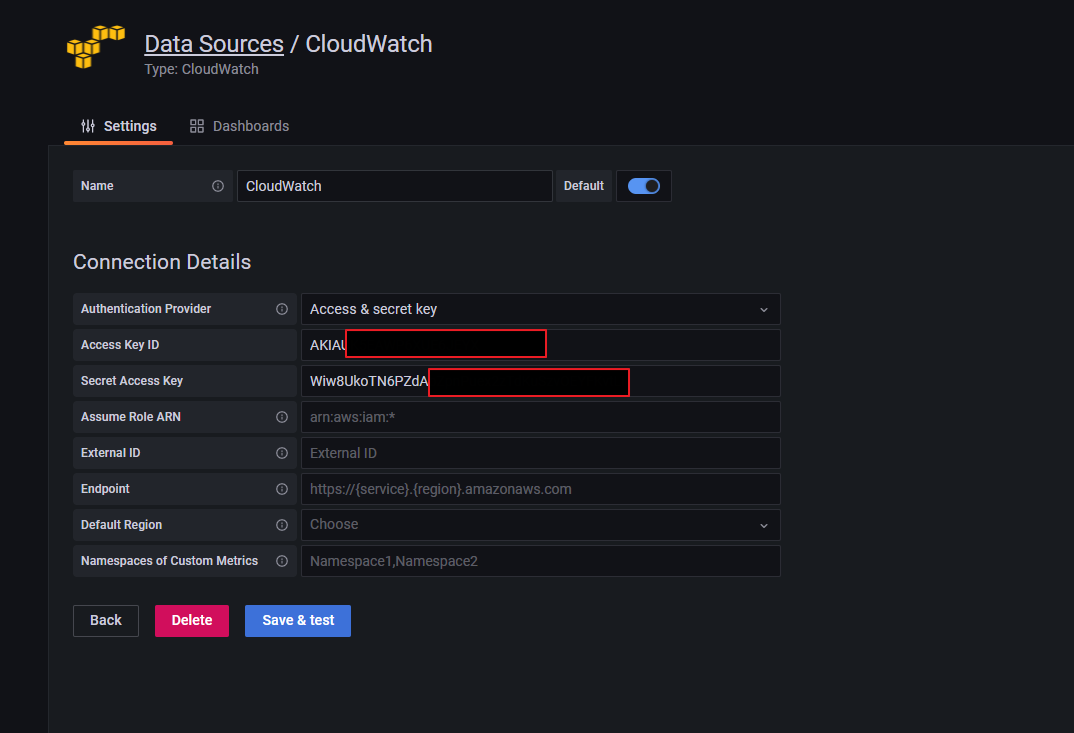Viewport: 1074px width, 733px height.
Task: Click the Assume Role ARN info icon
Action: [x=282, y=417]
